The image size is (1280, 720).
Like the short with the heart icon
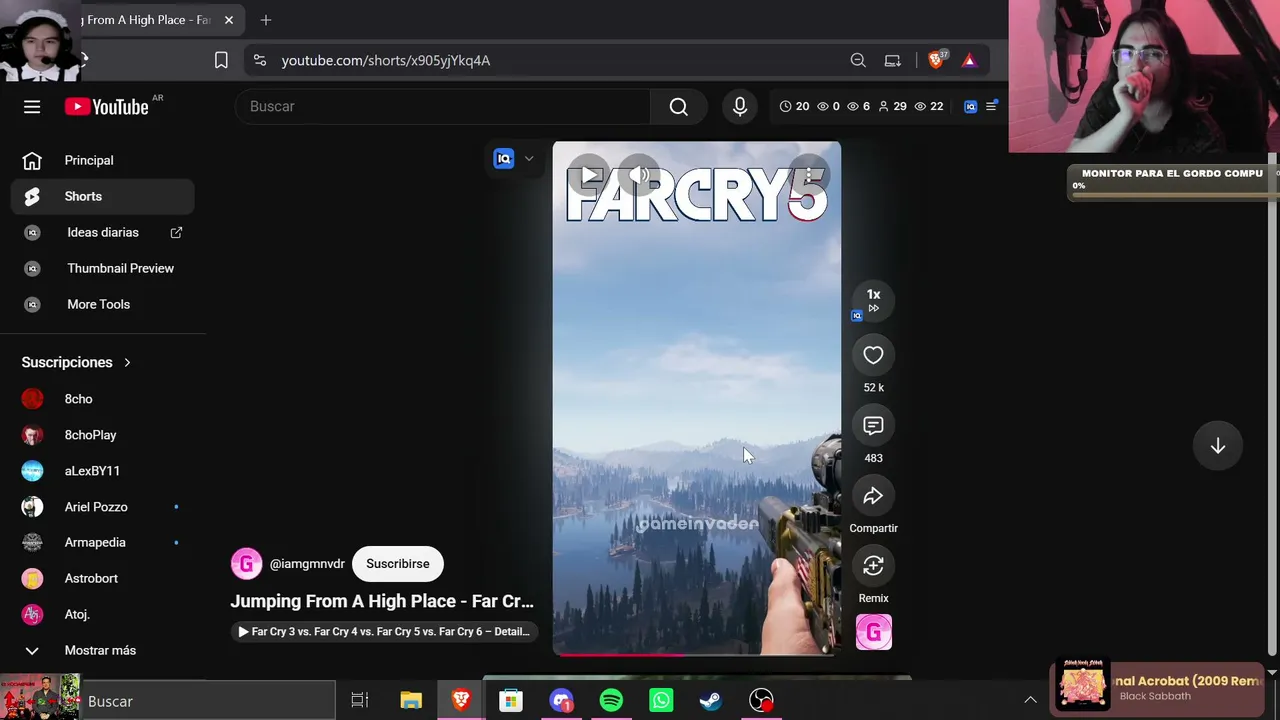click(873, 355)
